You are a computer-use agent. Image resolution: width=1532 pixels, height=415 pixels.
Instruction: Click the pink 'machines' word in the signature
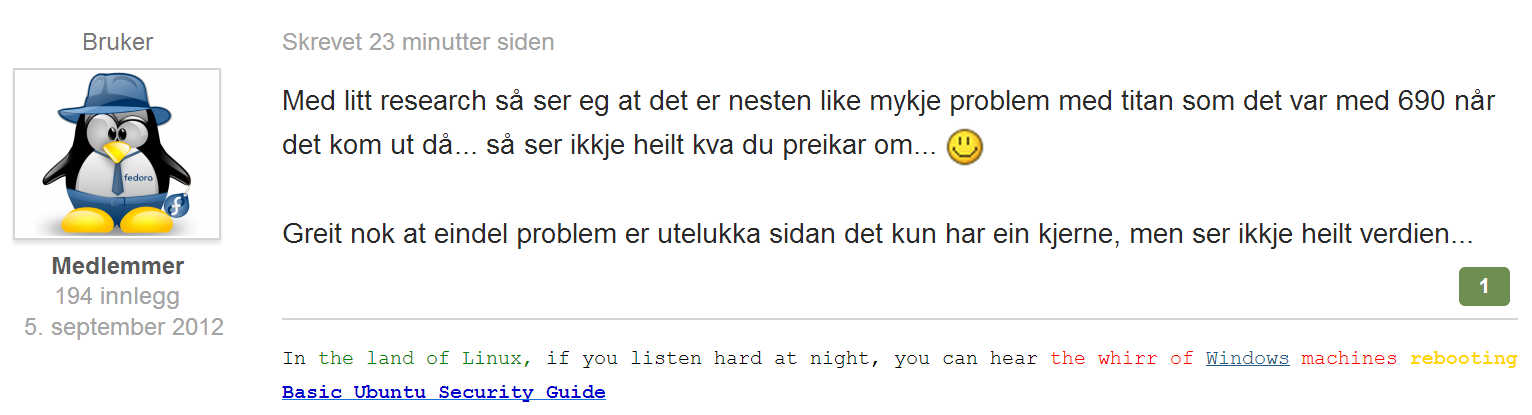pyautogui.click(x=1349, y=358)
